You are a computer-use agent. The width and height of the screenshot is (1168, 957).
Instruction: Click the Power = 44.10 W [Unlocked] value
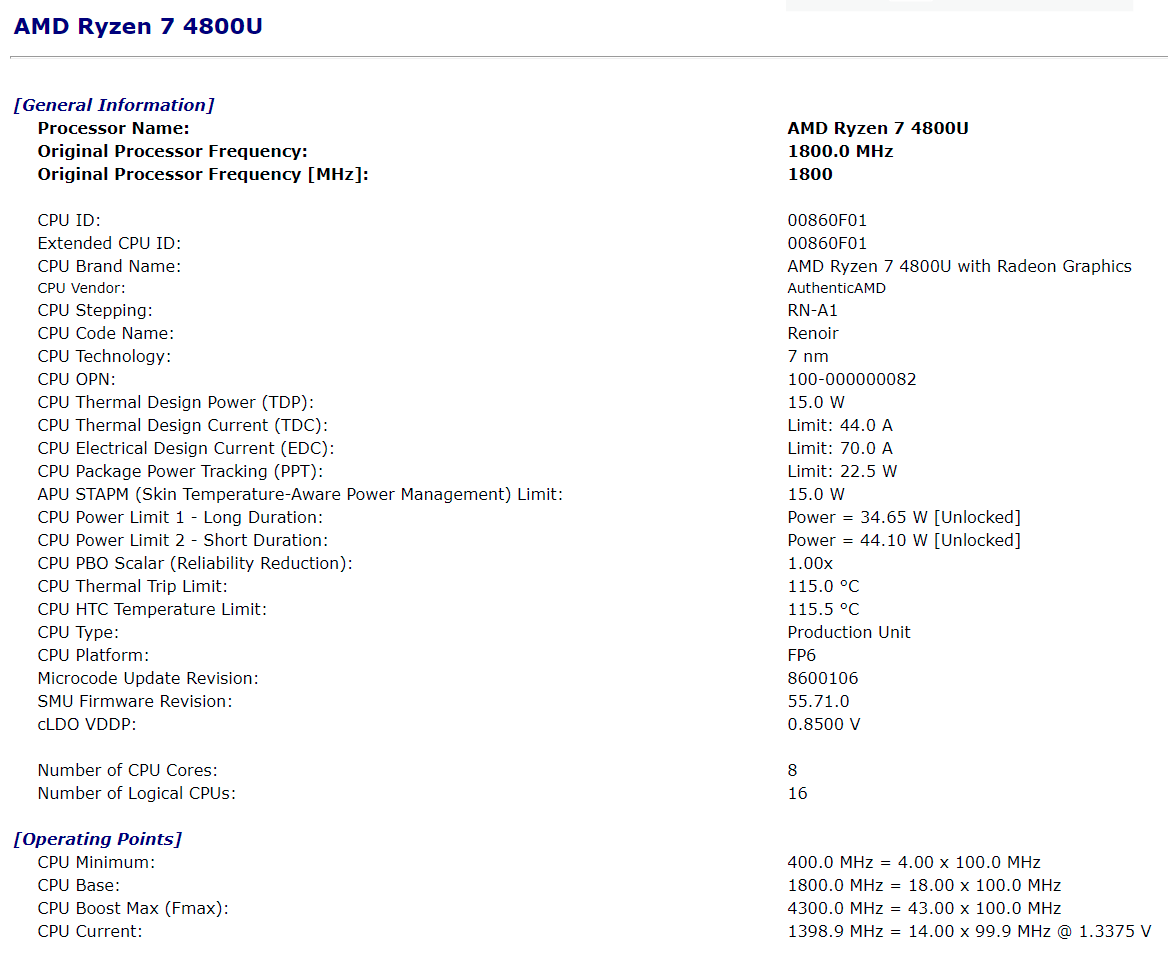pos(904,541)
